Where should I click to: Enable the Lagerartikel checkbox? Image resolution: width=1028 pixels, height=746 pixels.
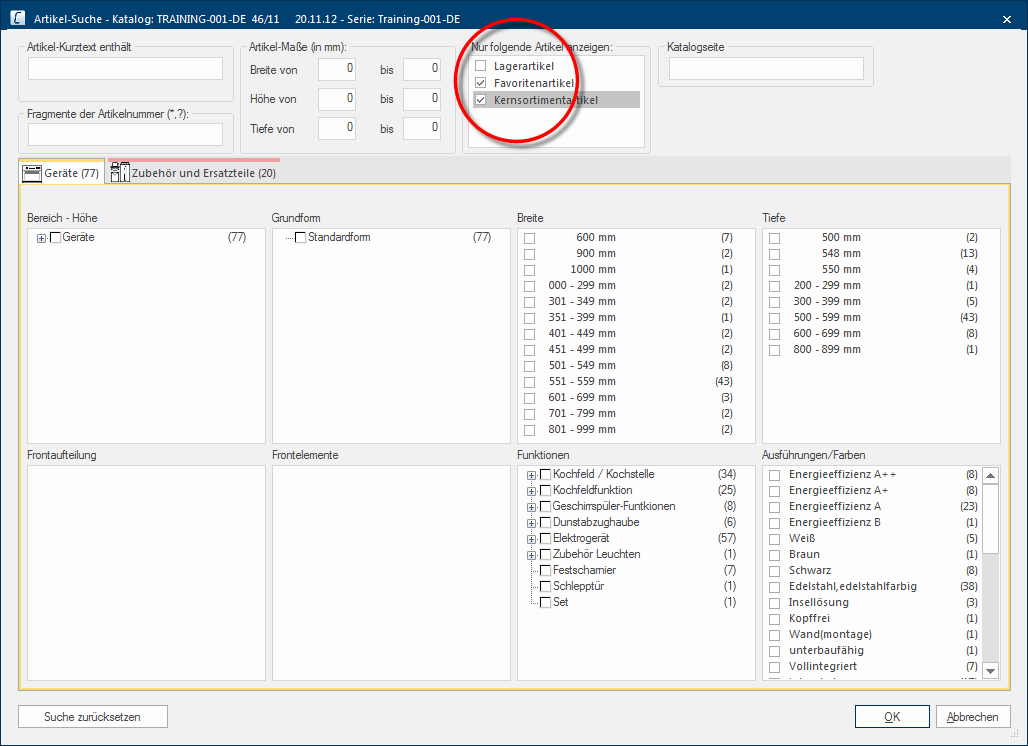(481, 66)
